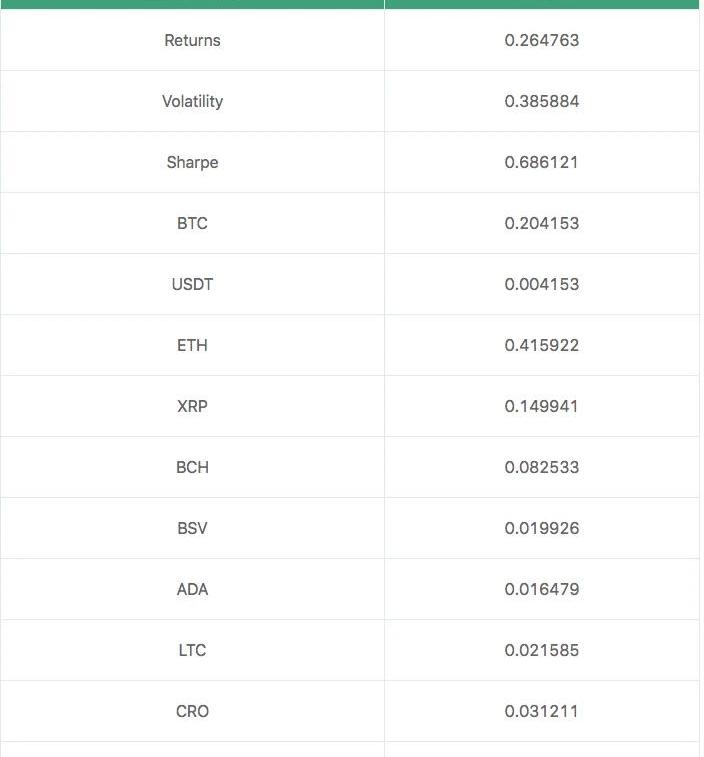Click the Returns row label
The width and height of the screenshot is (704, 757).
point(192,40)
